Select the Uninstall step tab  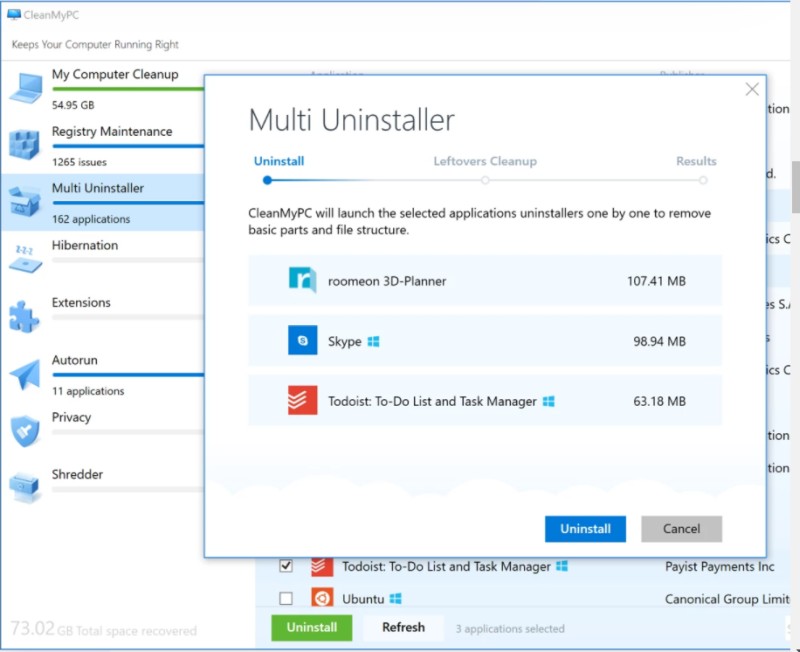point(279,161)
